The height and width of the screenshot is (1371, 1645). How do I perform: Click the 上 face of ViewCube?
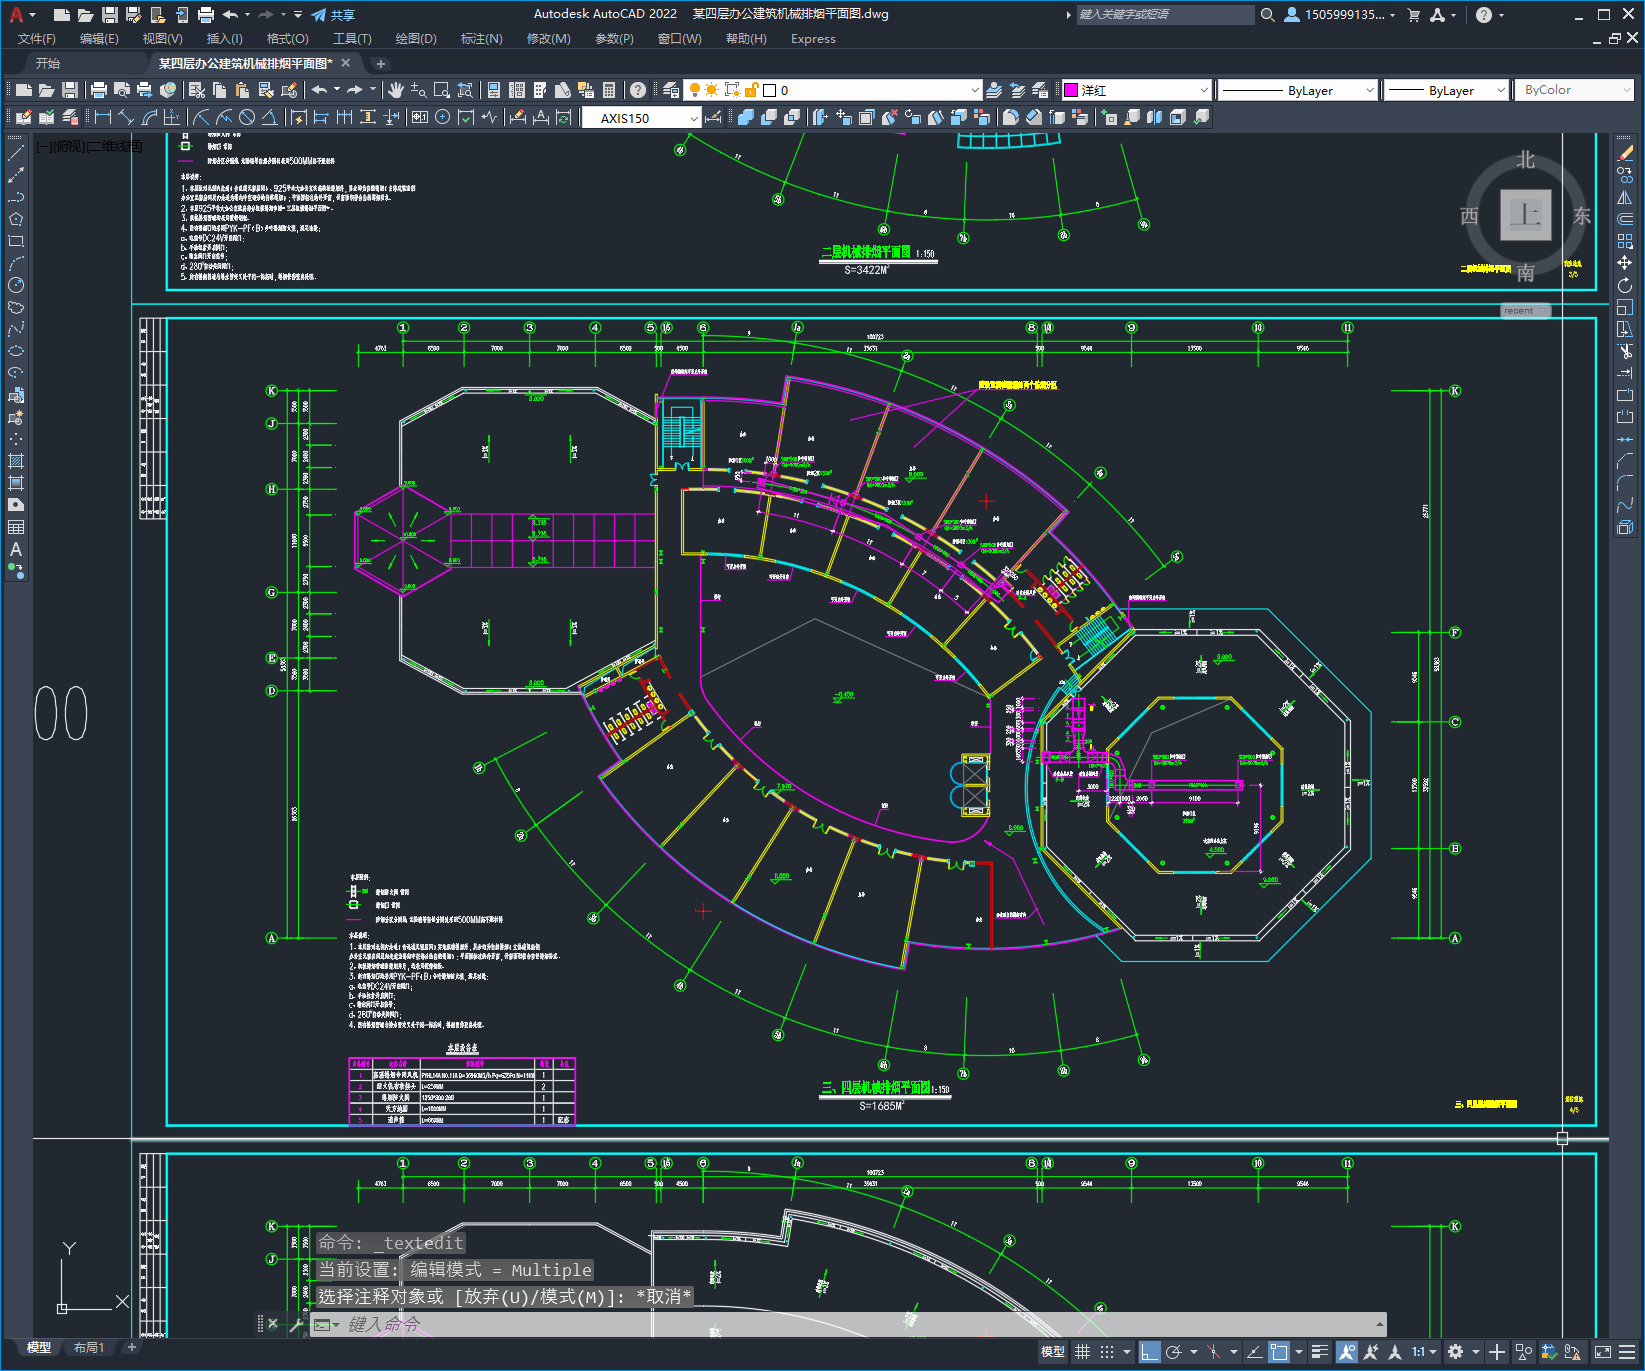click(1525, 215)
